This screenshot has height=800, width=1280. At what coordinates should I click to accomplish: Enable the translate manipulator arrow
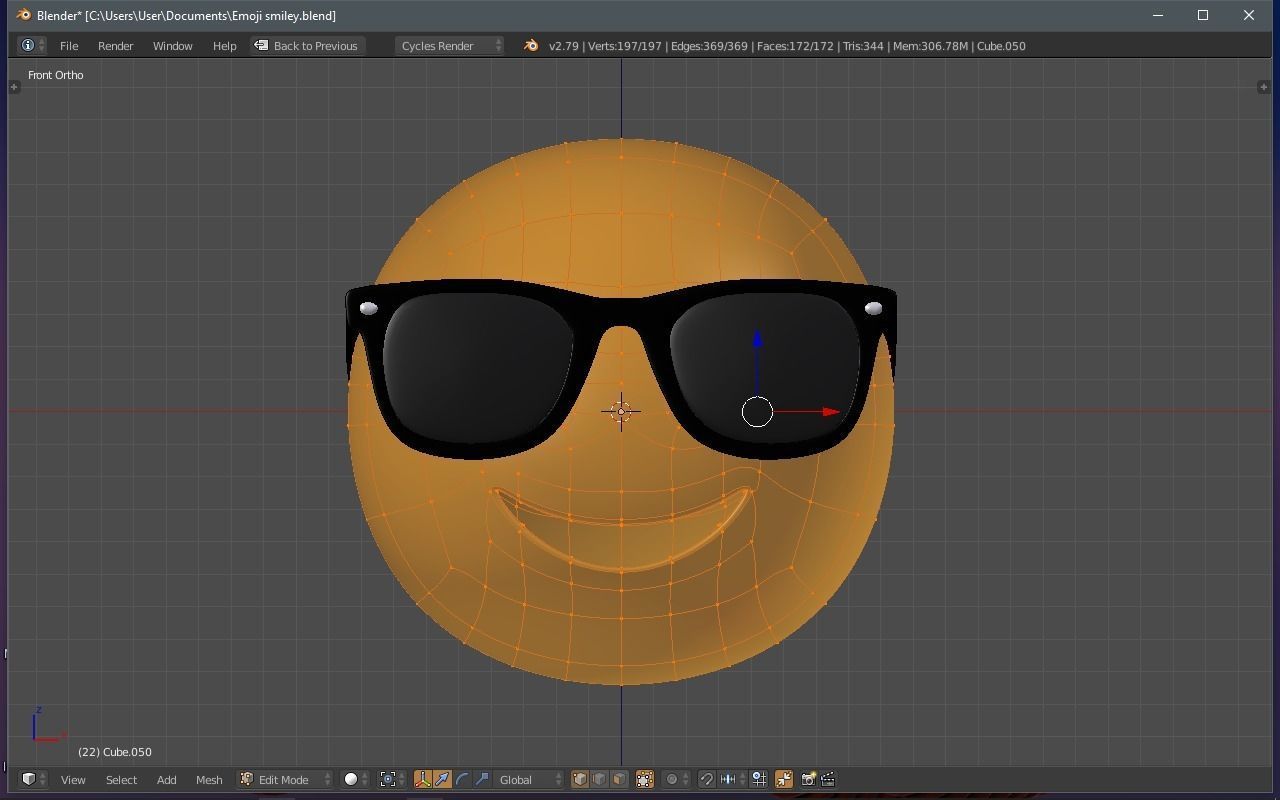click(442, 780)
